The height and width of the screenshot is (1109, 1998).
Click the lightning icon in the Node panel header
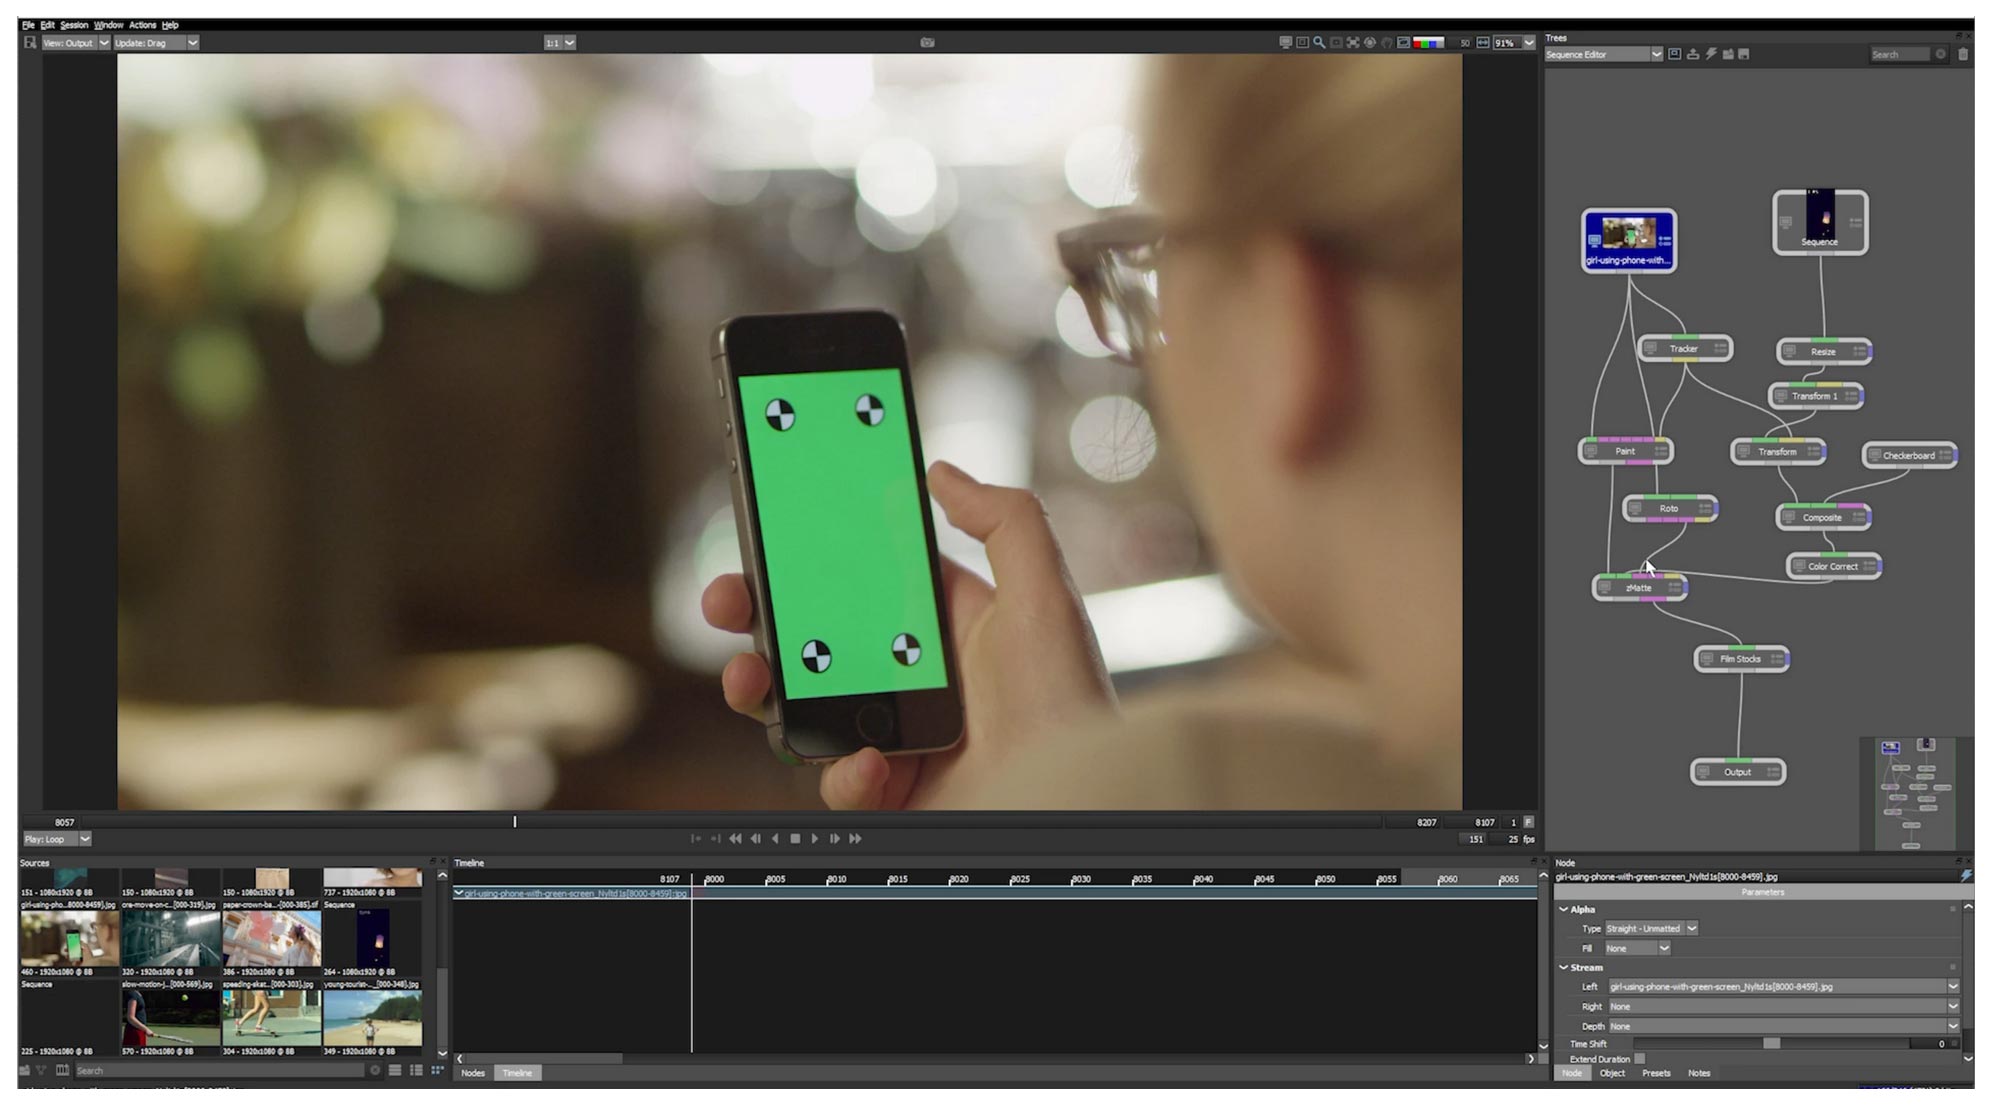(x=1965, y=876)
